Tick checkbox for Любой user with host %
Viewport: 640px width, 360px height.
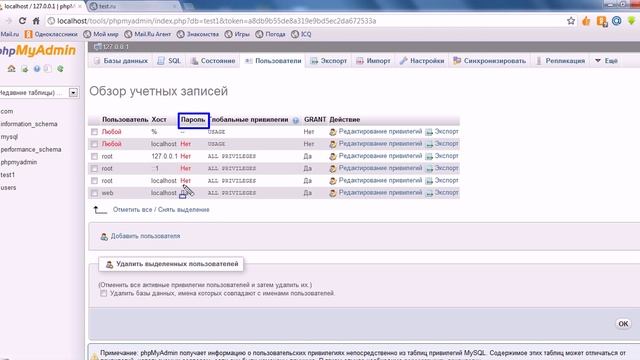pos(94,132)
